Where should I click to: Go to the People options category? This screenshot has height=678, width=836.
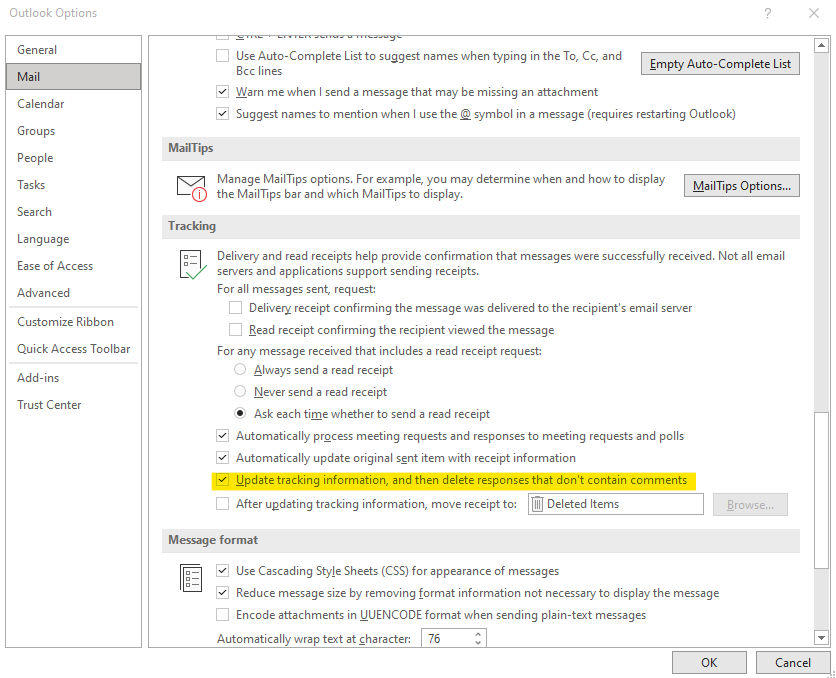pyautogui.click(x=74, y=158)
